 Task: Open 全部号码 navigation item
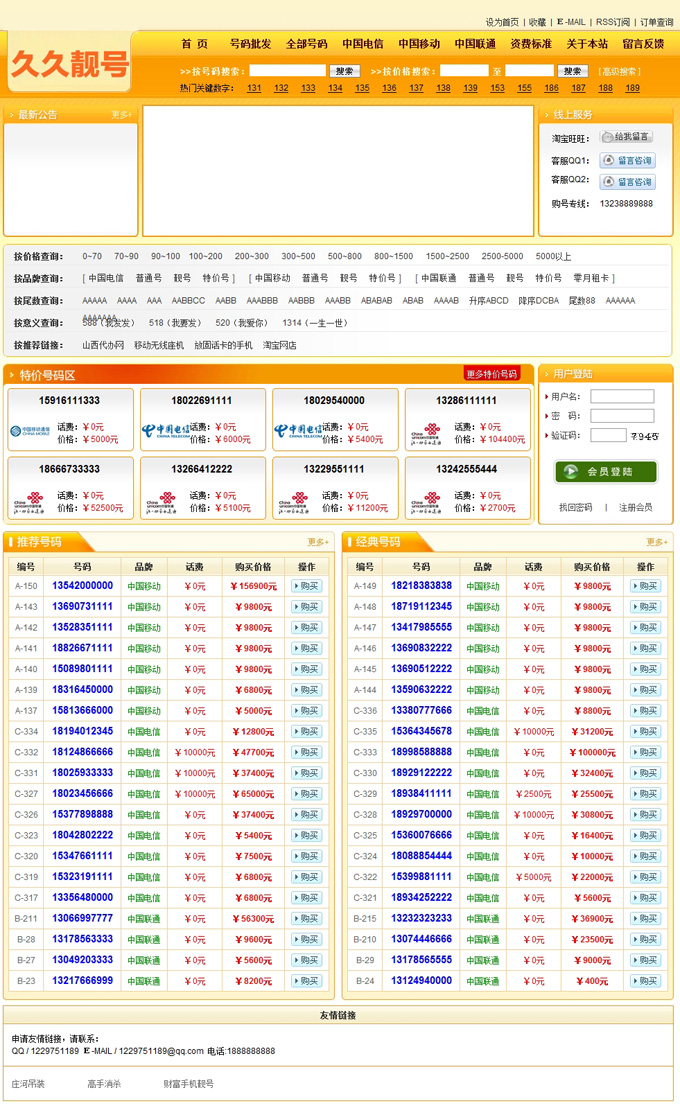(306, 44)
